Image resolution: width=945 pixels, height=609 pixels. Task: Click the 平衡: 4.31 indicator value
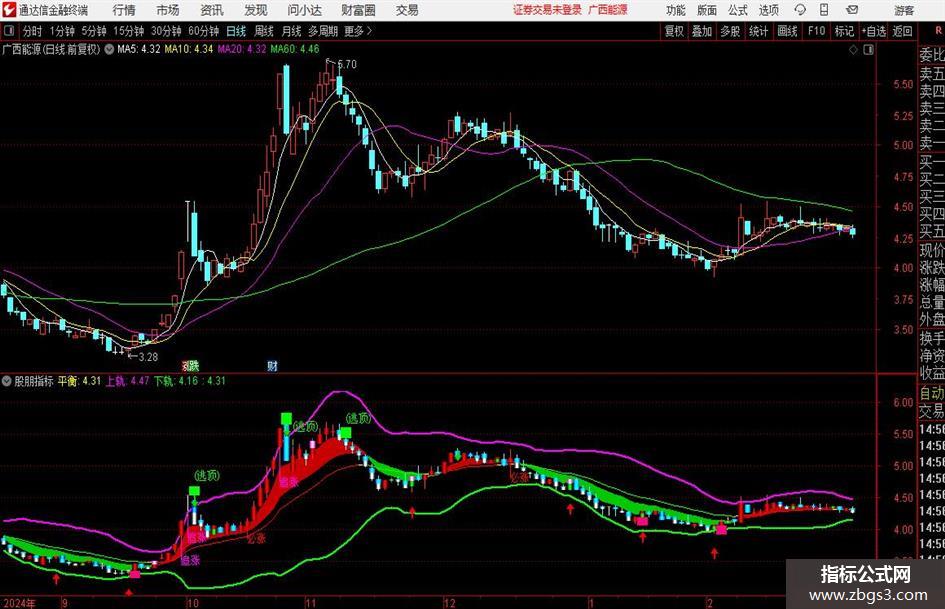coord(80,381)
